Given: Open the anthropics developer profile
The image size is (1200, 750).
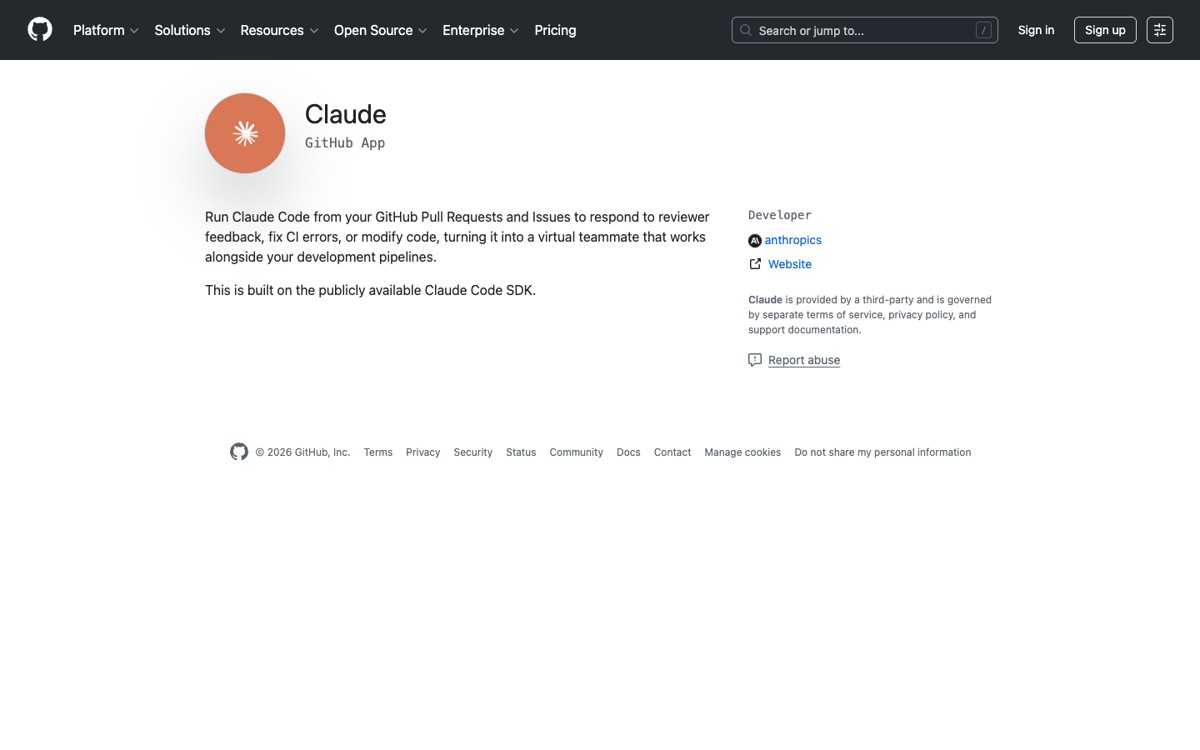Looking at the screenshot, I should click(793, 240).
